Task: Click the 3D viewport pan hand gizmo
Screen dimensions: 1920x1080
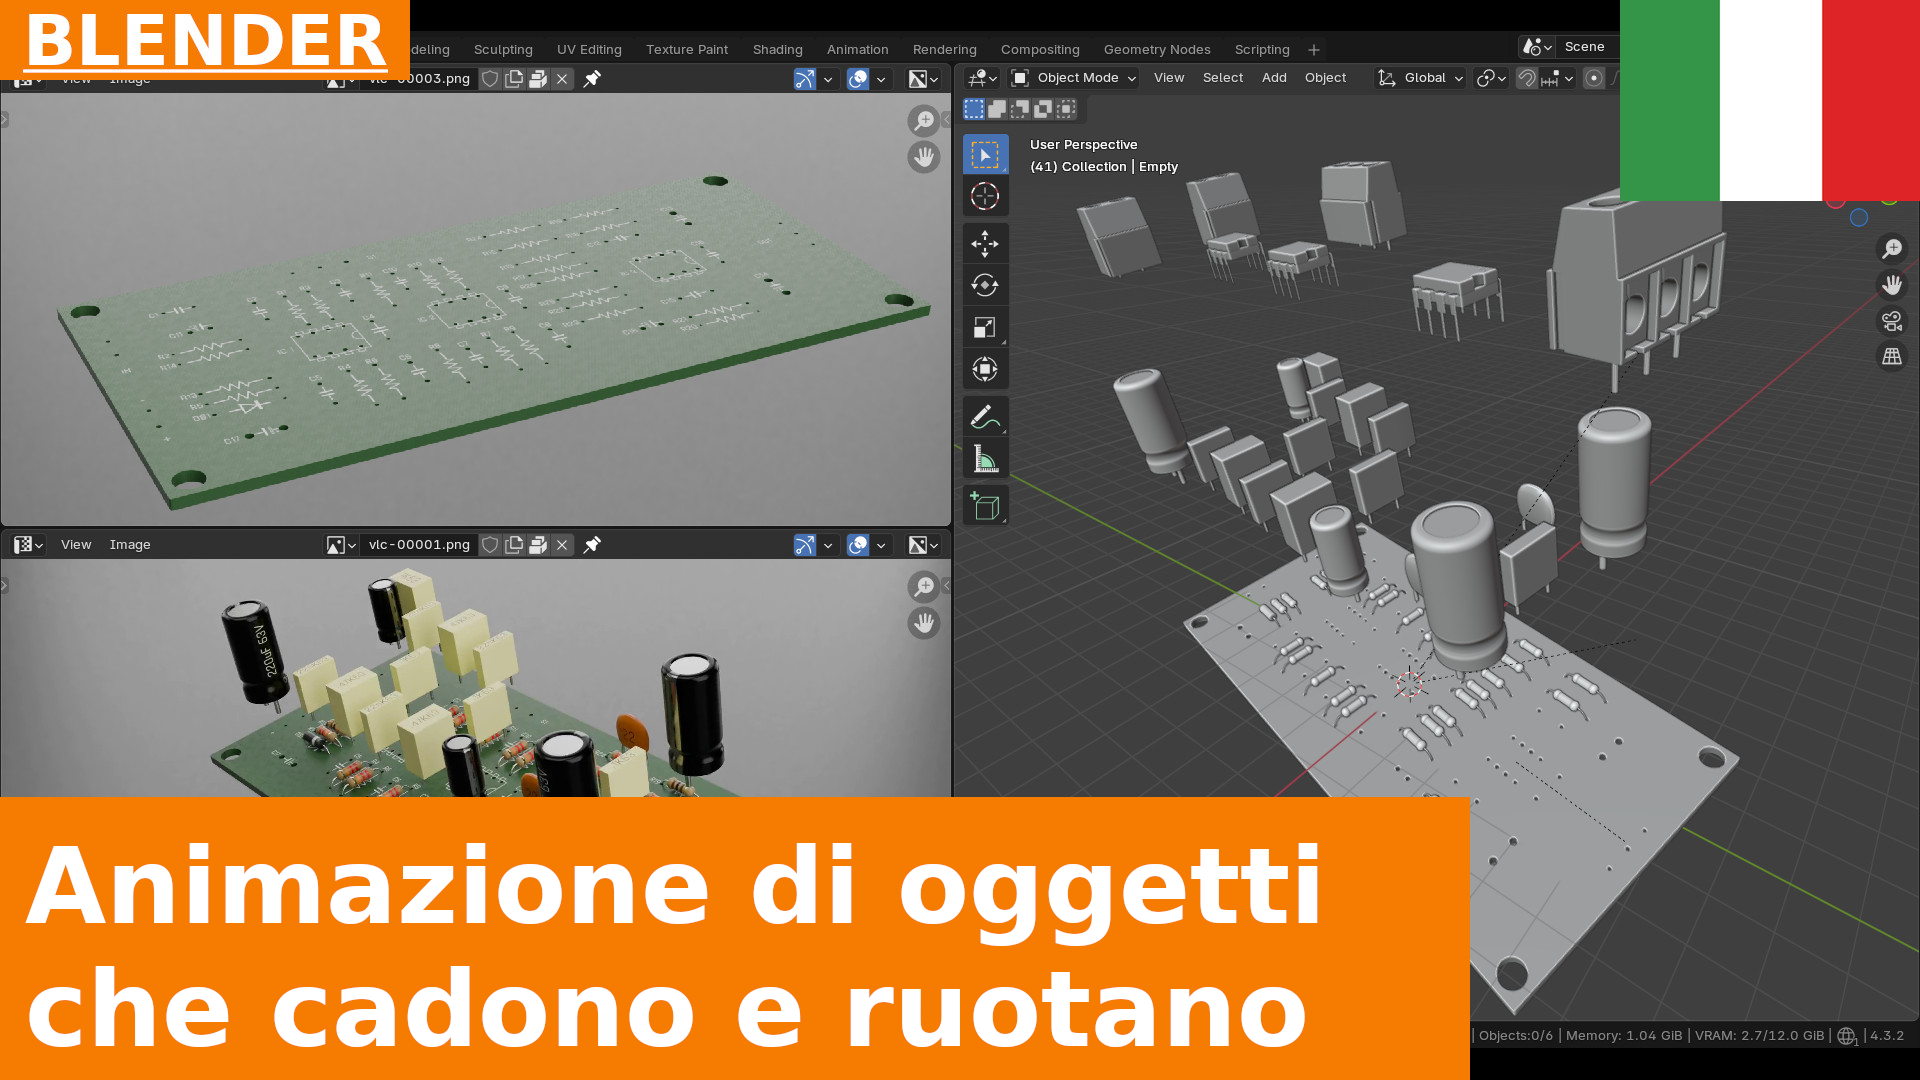Action: coord(1892,285)
